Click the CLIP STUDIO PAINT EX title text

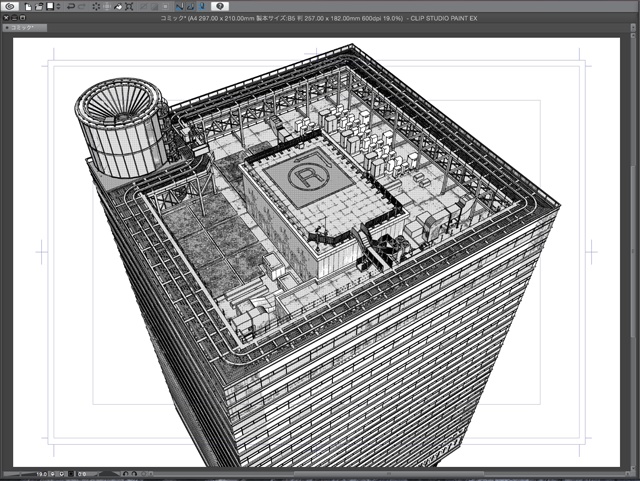click(444, 18)
